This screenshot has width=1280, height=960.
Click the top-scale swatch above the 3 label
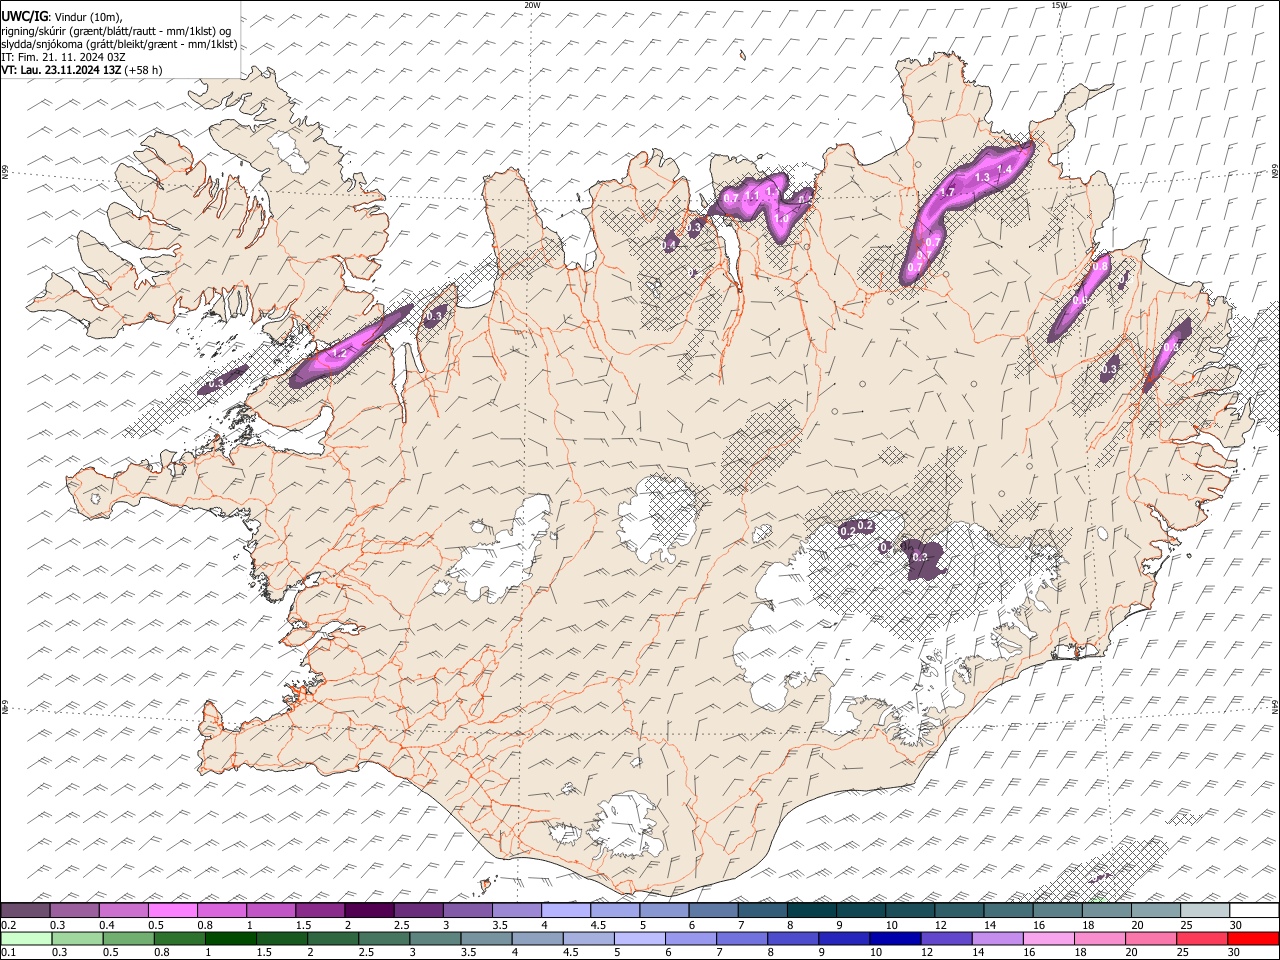(x=466, y=910)
